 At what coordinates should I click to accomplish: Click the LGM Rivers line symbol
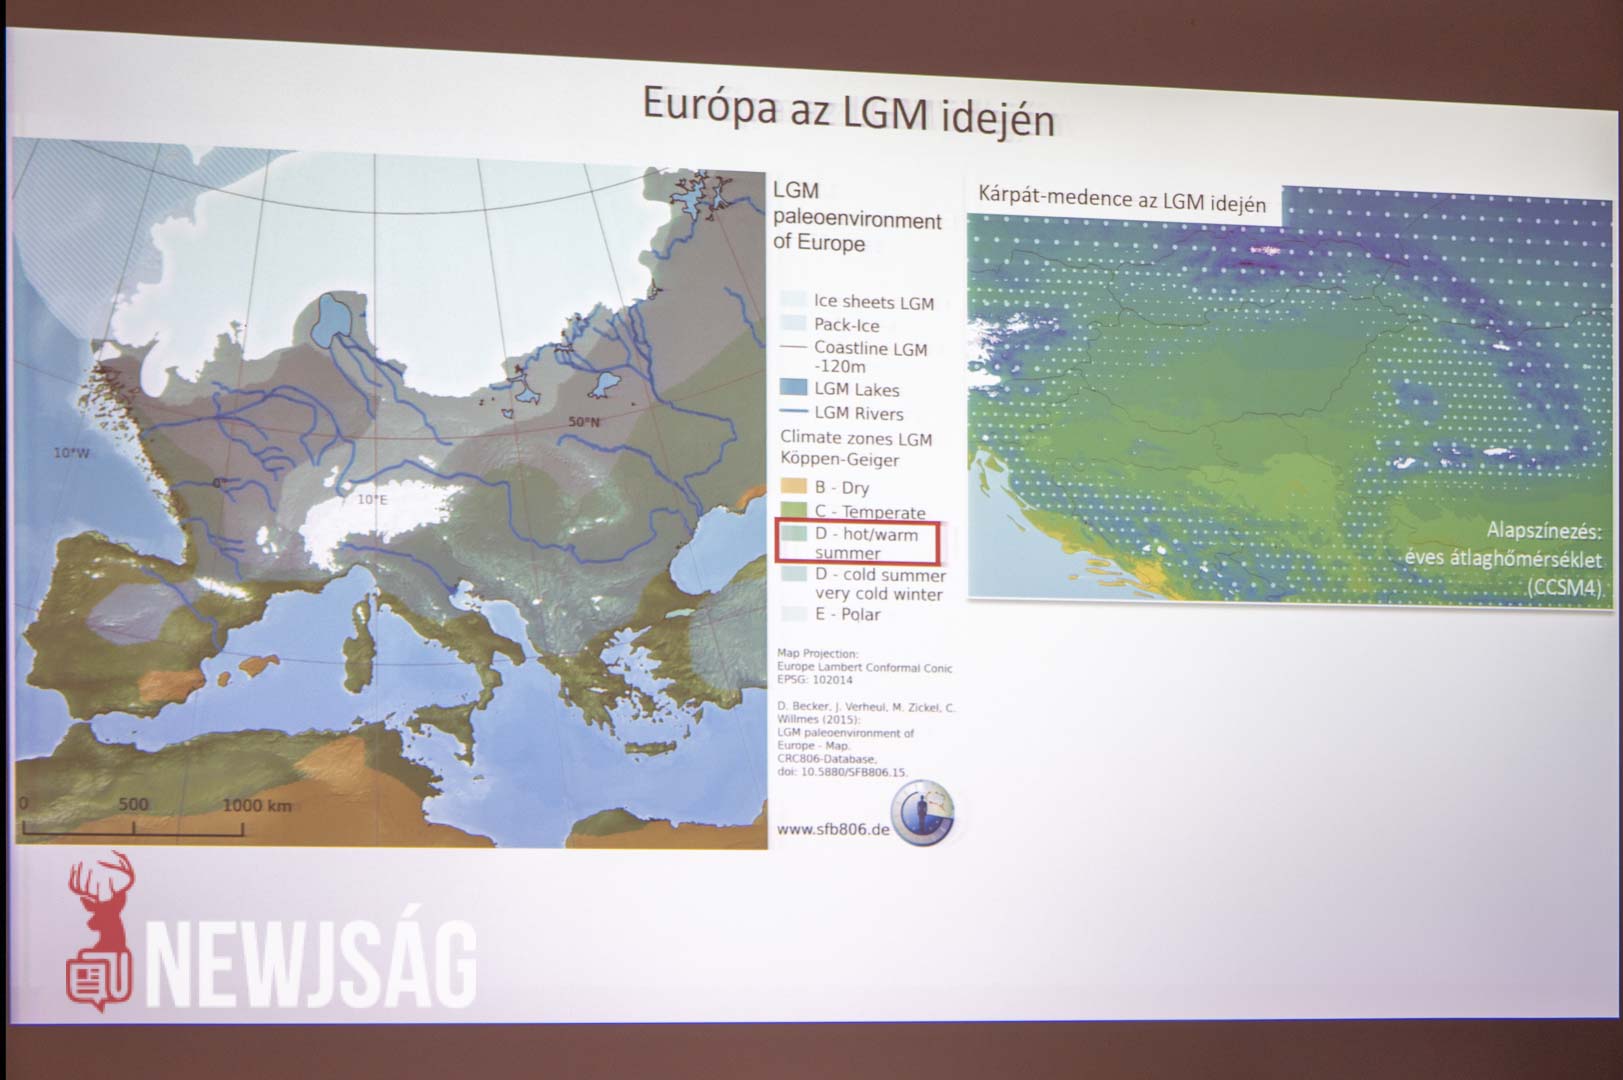point(793,412)
